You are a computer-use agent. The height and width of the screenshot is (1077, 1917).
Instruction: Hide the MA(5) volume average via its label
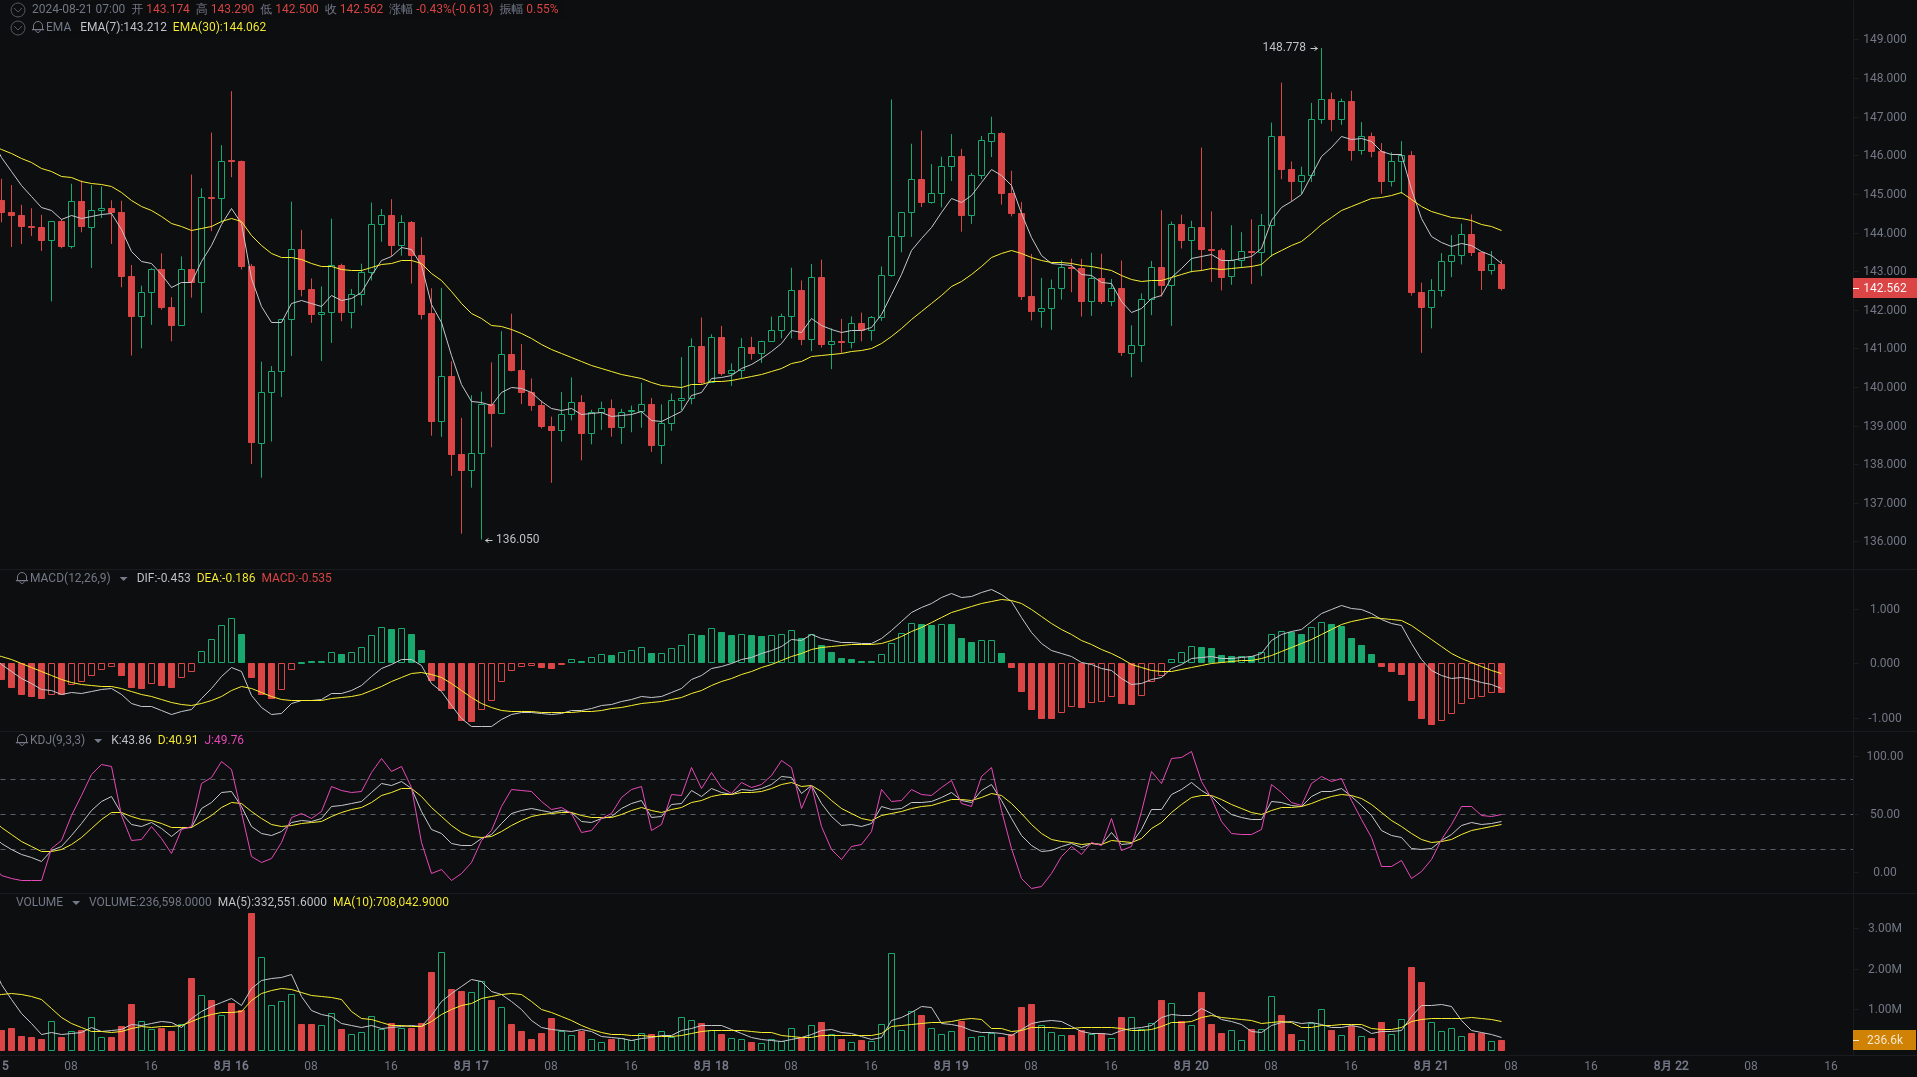pyautogui.click(x=273, y=901)
